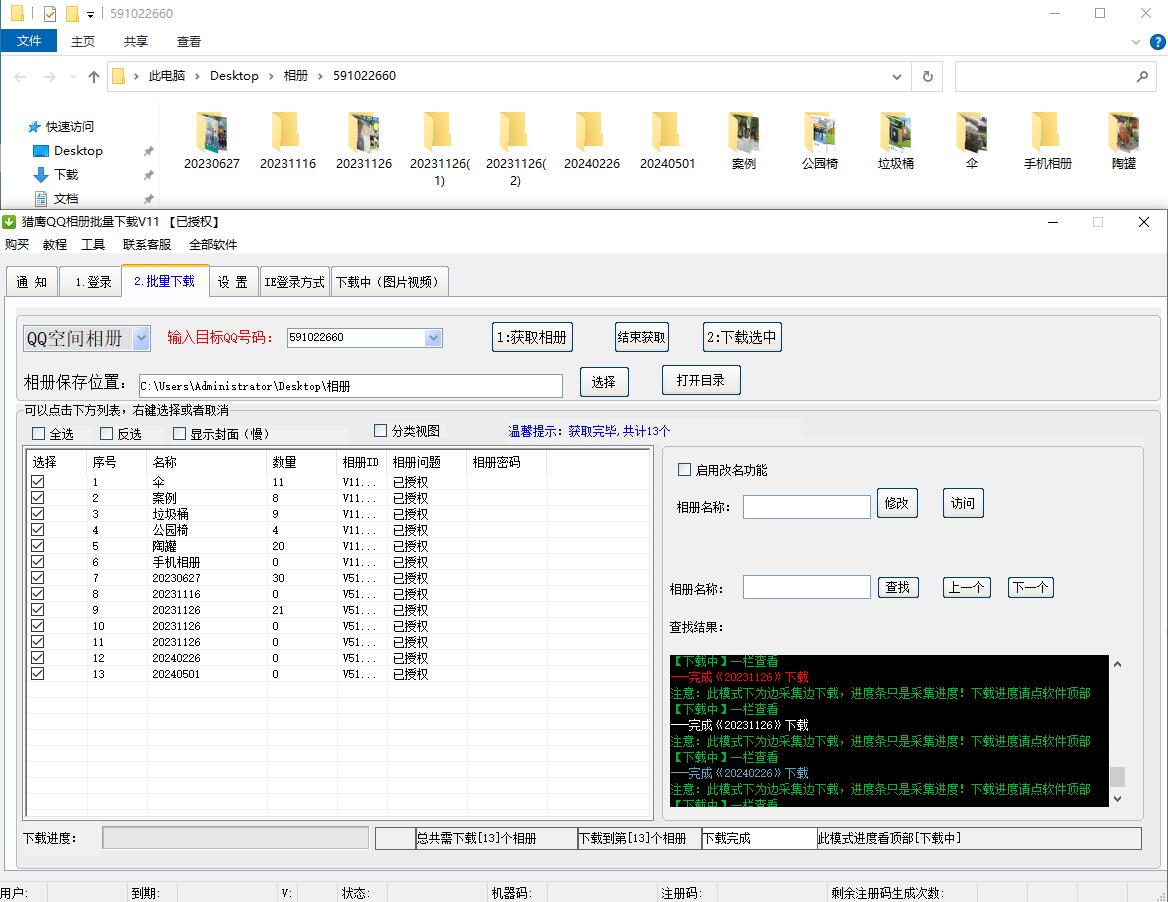Click album save path input field
Viewport: 1168px width, 902px height.
(x=351, y=386)
